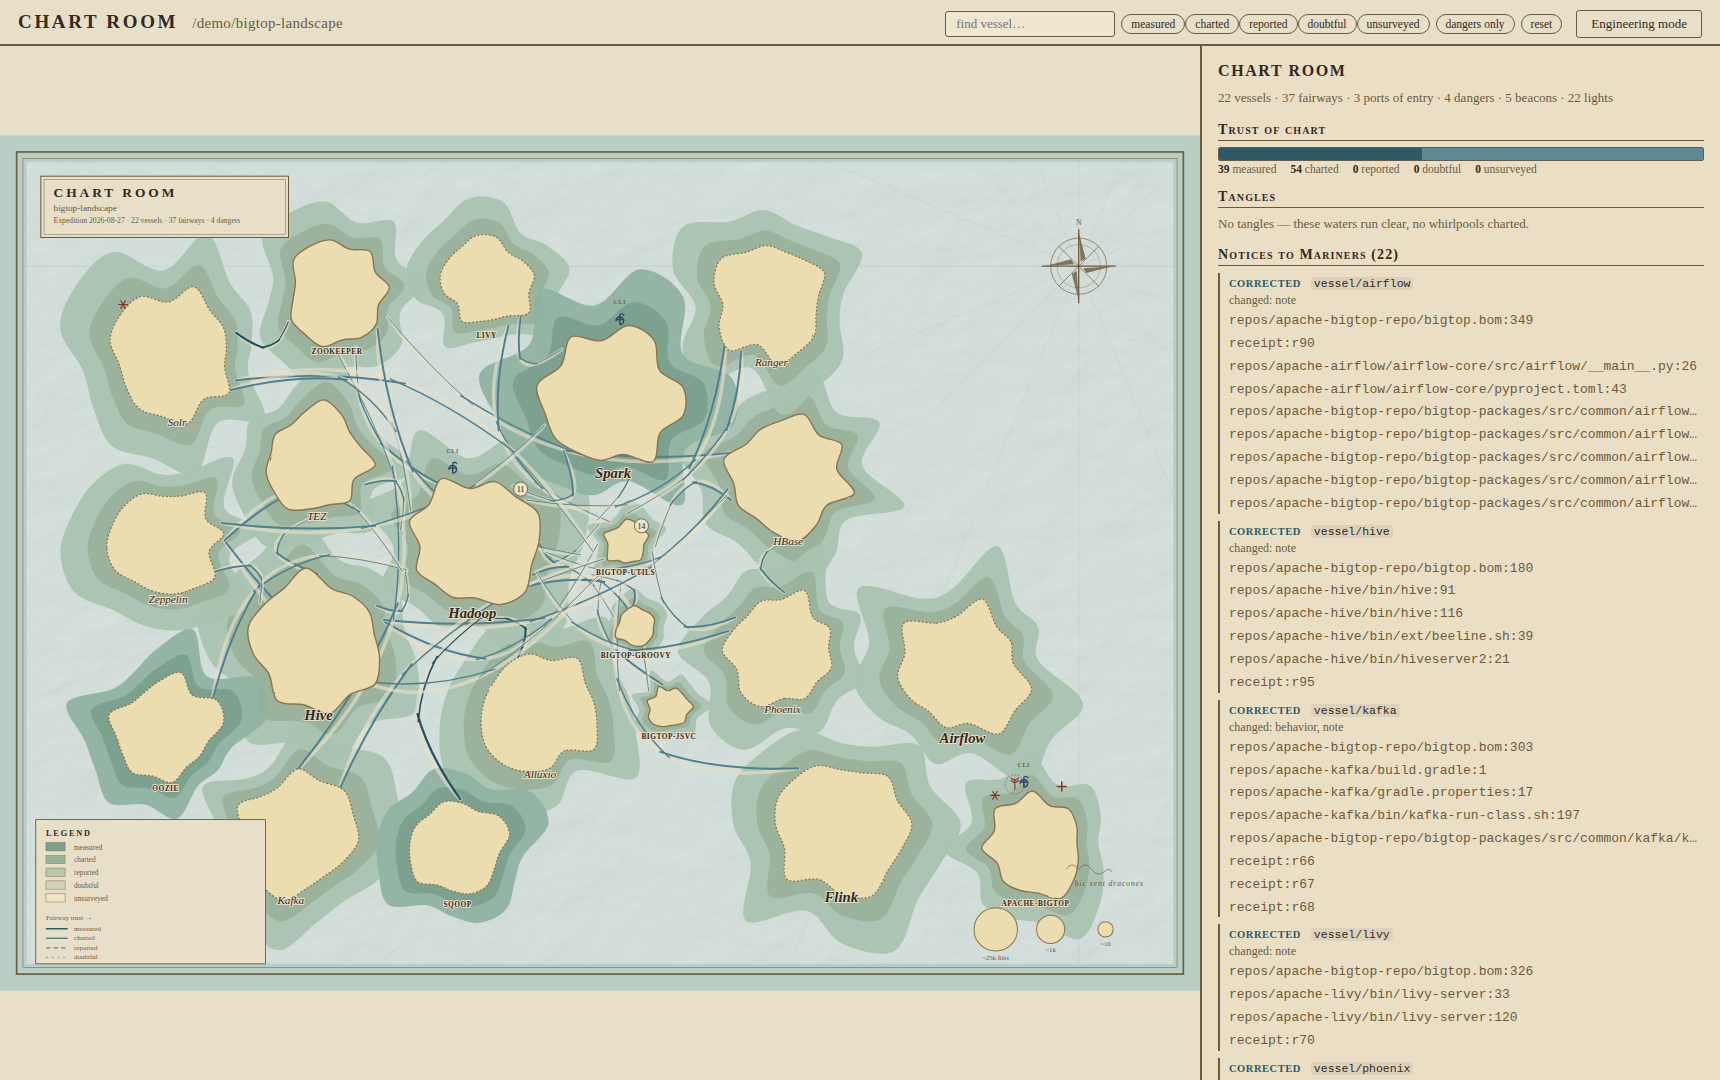Focus the 'find vessel…' search field
The height and width of the screenshot is (1080, 1720).
(x=1029, y=24)
